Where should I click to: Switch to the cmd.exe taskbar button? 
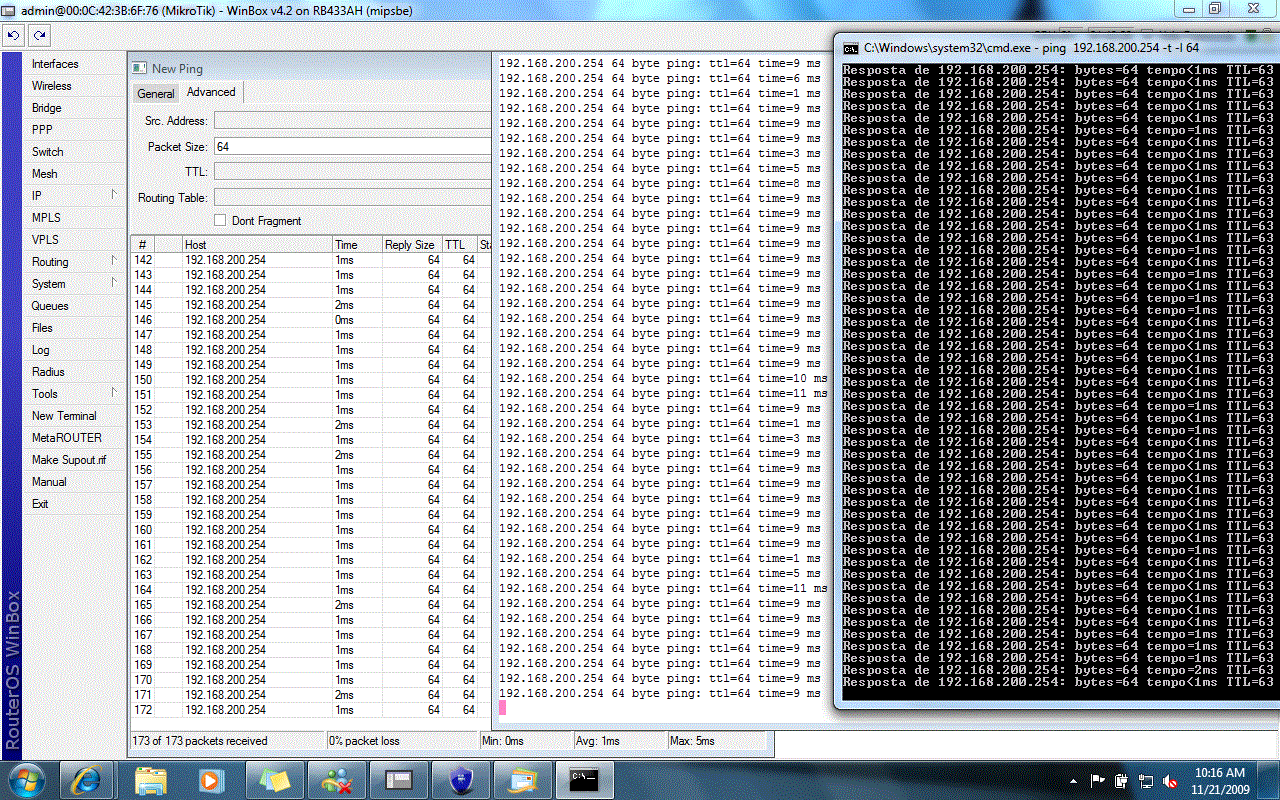tap(583, 778)
